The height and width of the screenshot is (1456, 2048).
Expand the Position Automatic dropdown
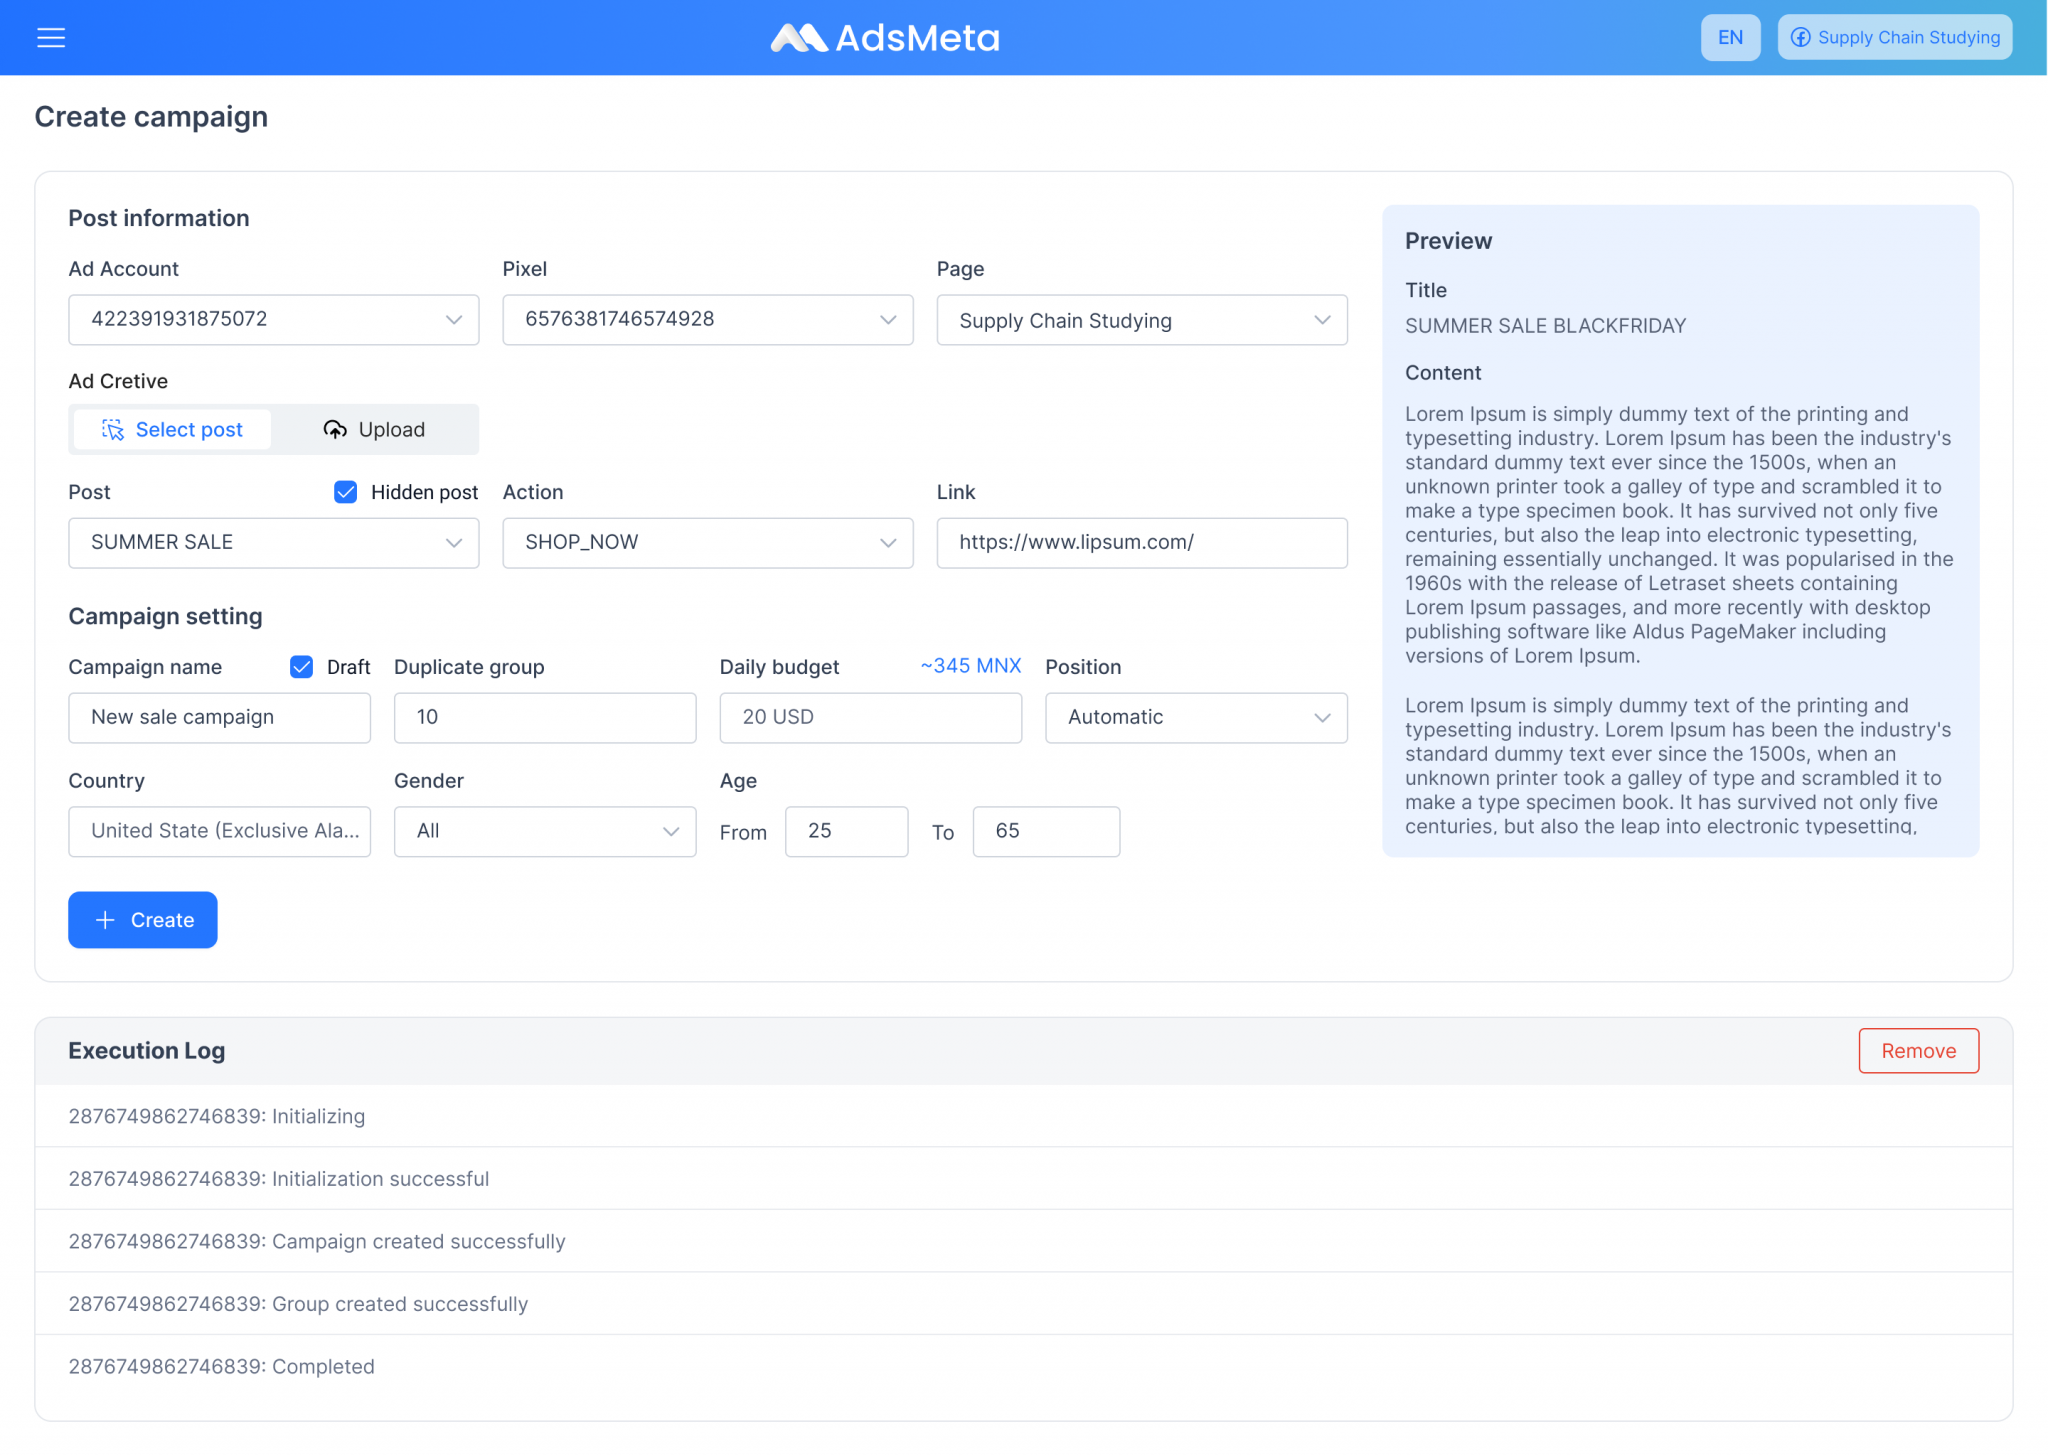(1195, 718)
